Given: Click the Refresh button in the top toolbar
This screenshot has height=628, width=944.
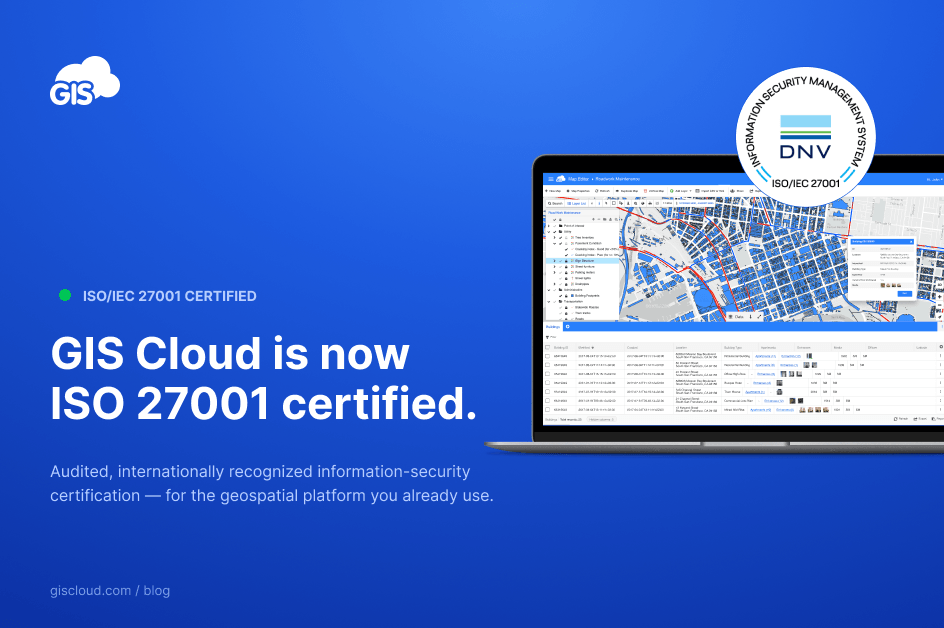Looking at the screenshot, I should tap(603, 191).
